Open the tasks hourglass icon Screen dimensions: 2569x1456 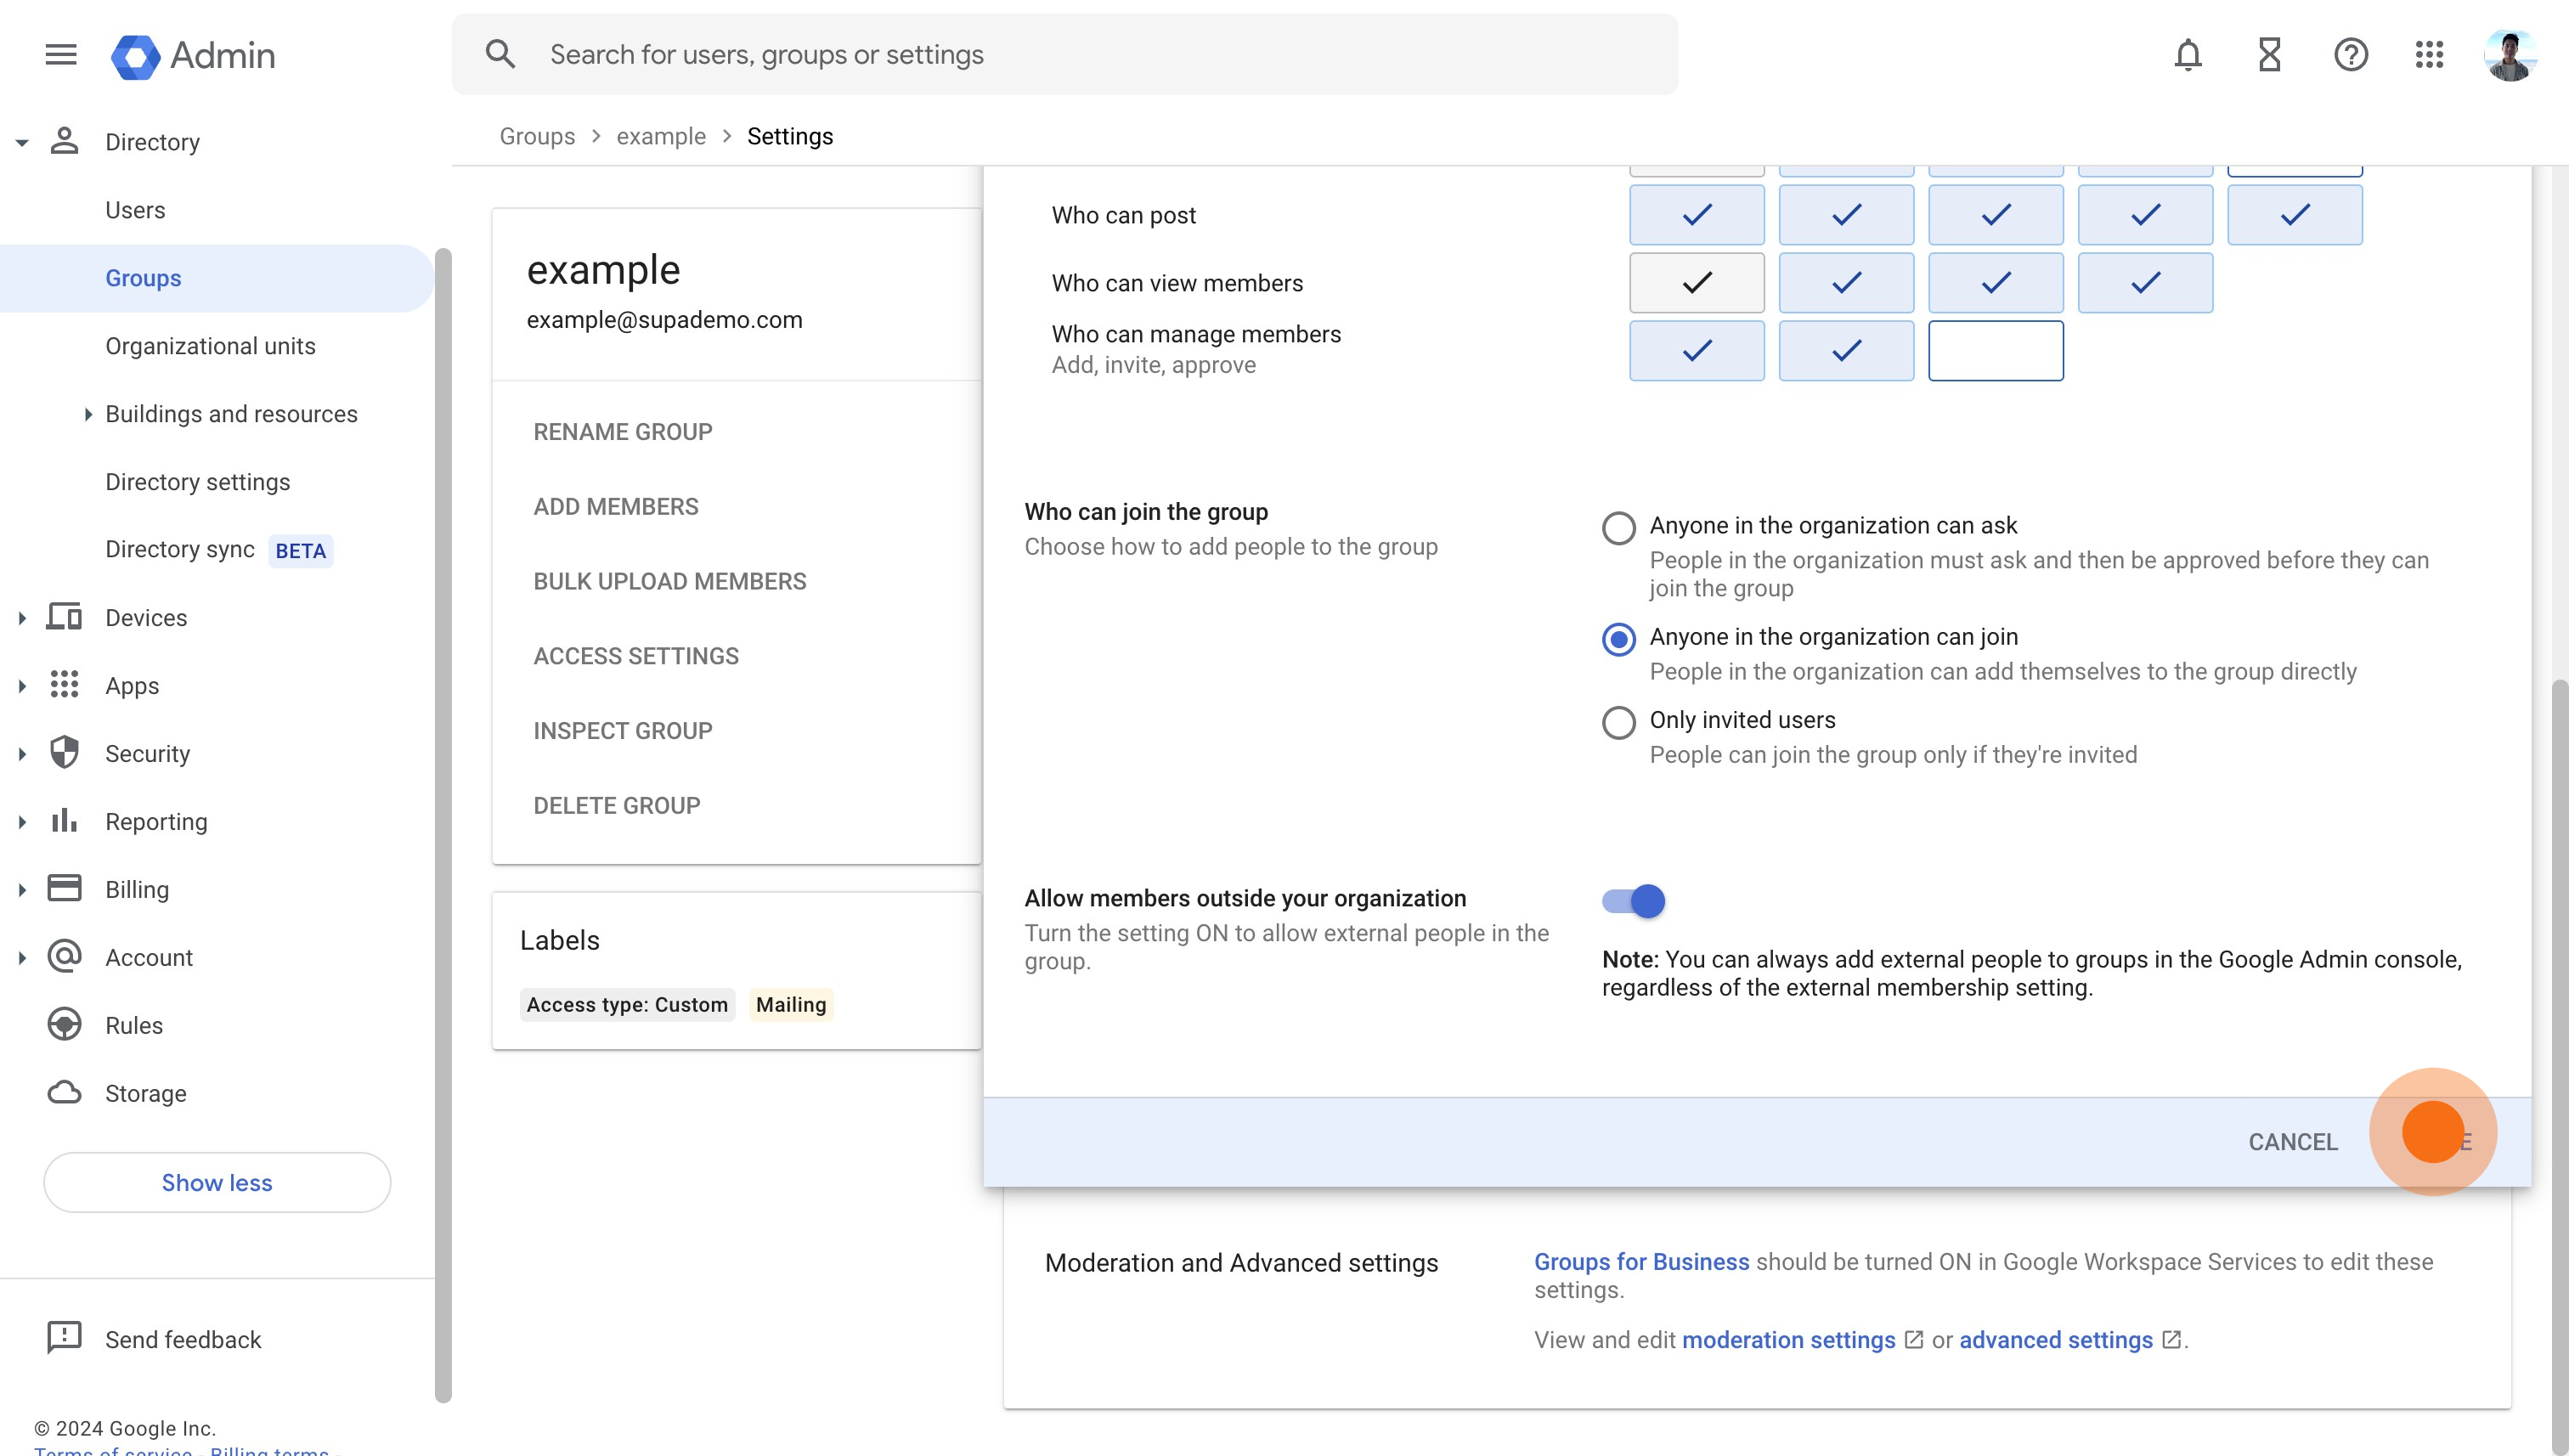coord(2270,55)
